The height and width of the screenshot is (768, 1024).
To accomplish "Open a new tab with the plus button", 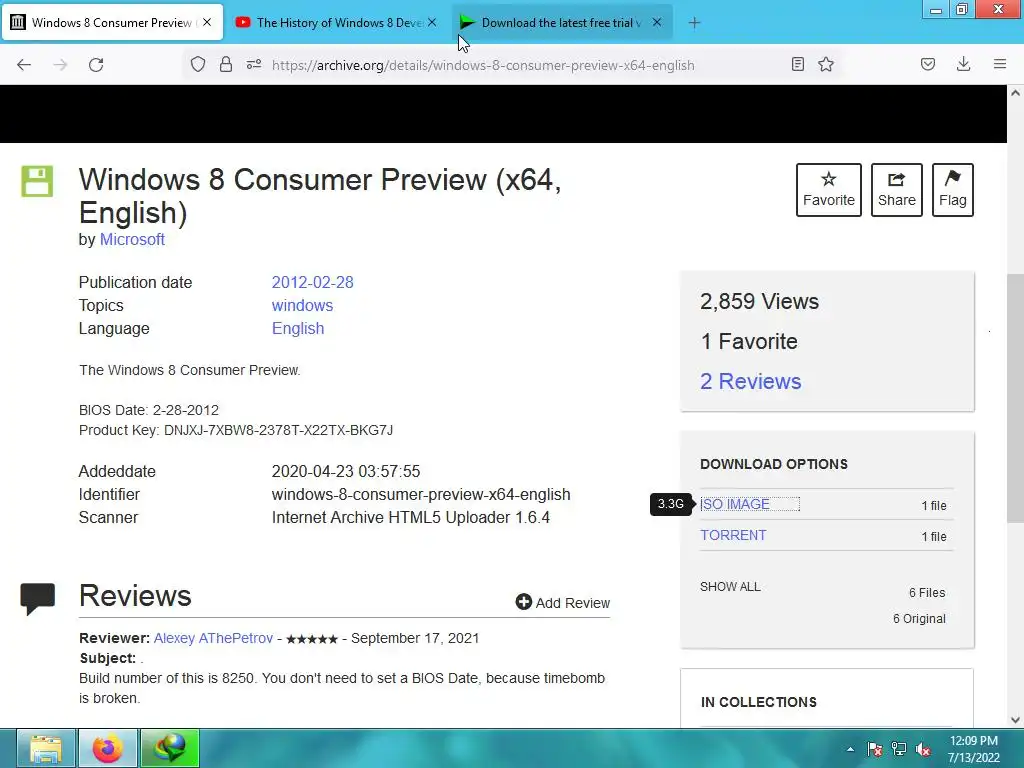I will coord(694,23).
